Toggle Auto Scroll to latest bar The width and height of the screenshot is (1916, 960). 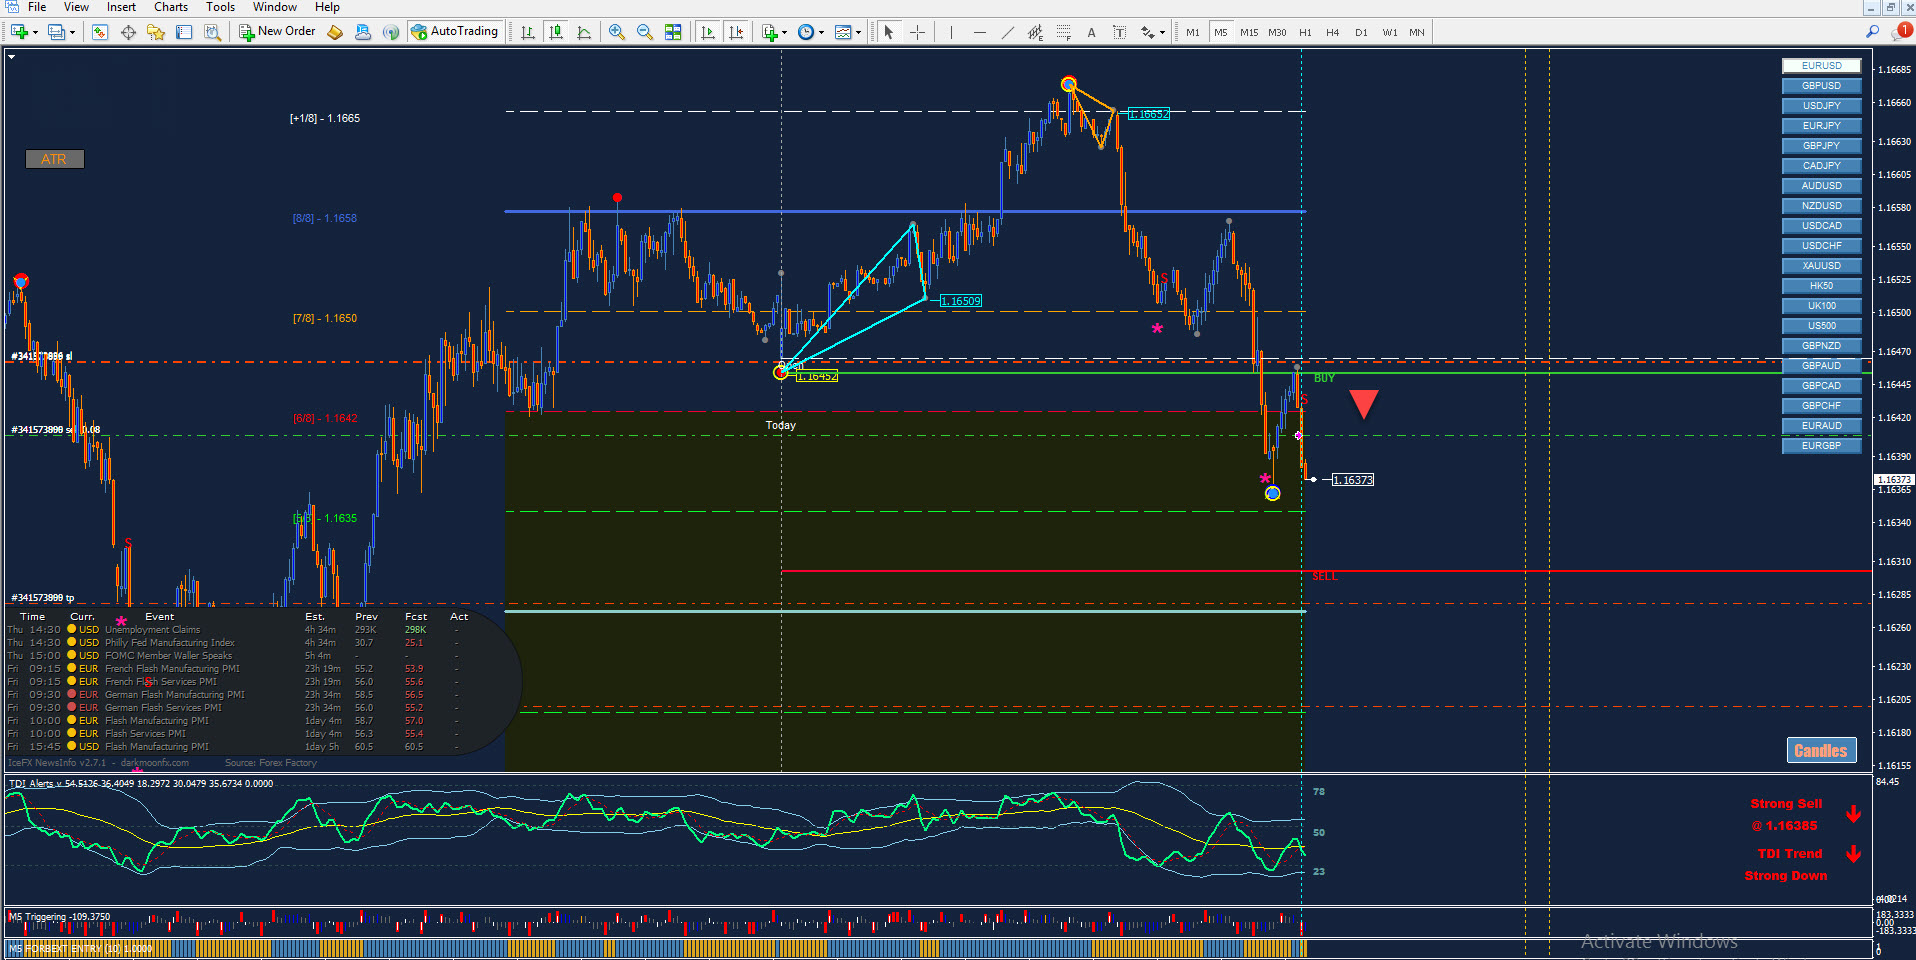click(708, 32)
